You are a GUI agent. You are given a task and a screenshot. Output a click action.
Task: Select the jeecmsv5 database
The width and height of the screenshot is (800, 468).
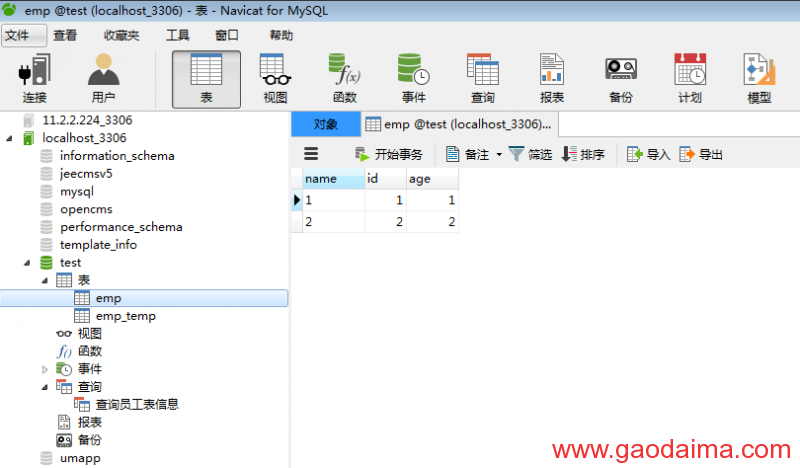pos(86,174)
